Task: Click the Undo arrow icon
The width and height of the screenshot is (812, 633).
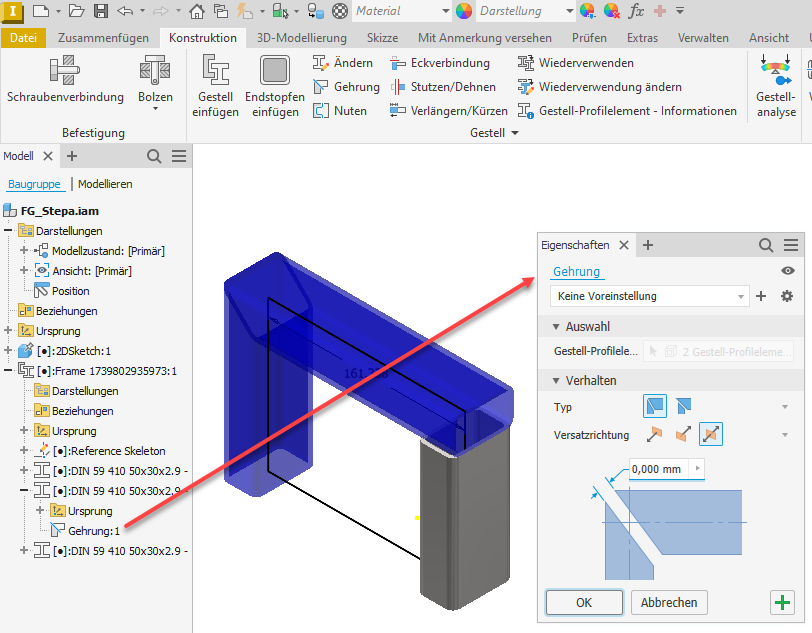Action: [x=124, y=10]
